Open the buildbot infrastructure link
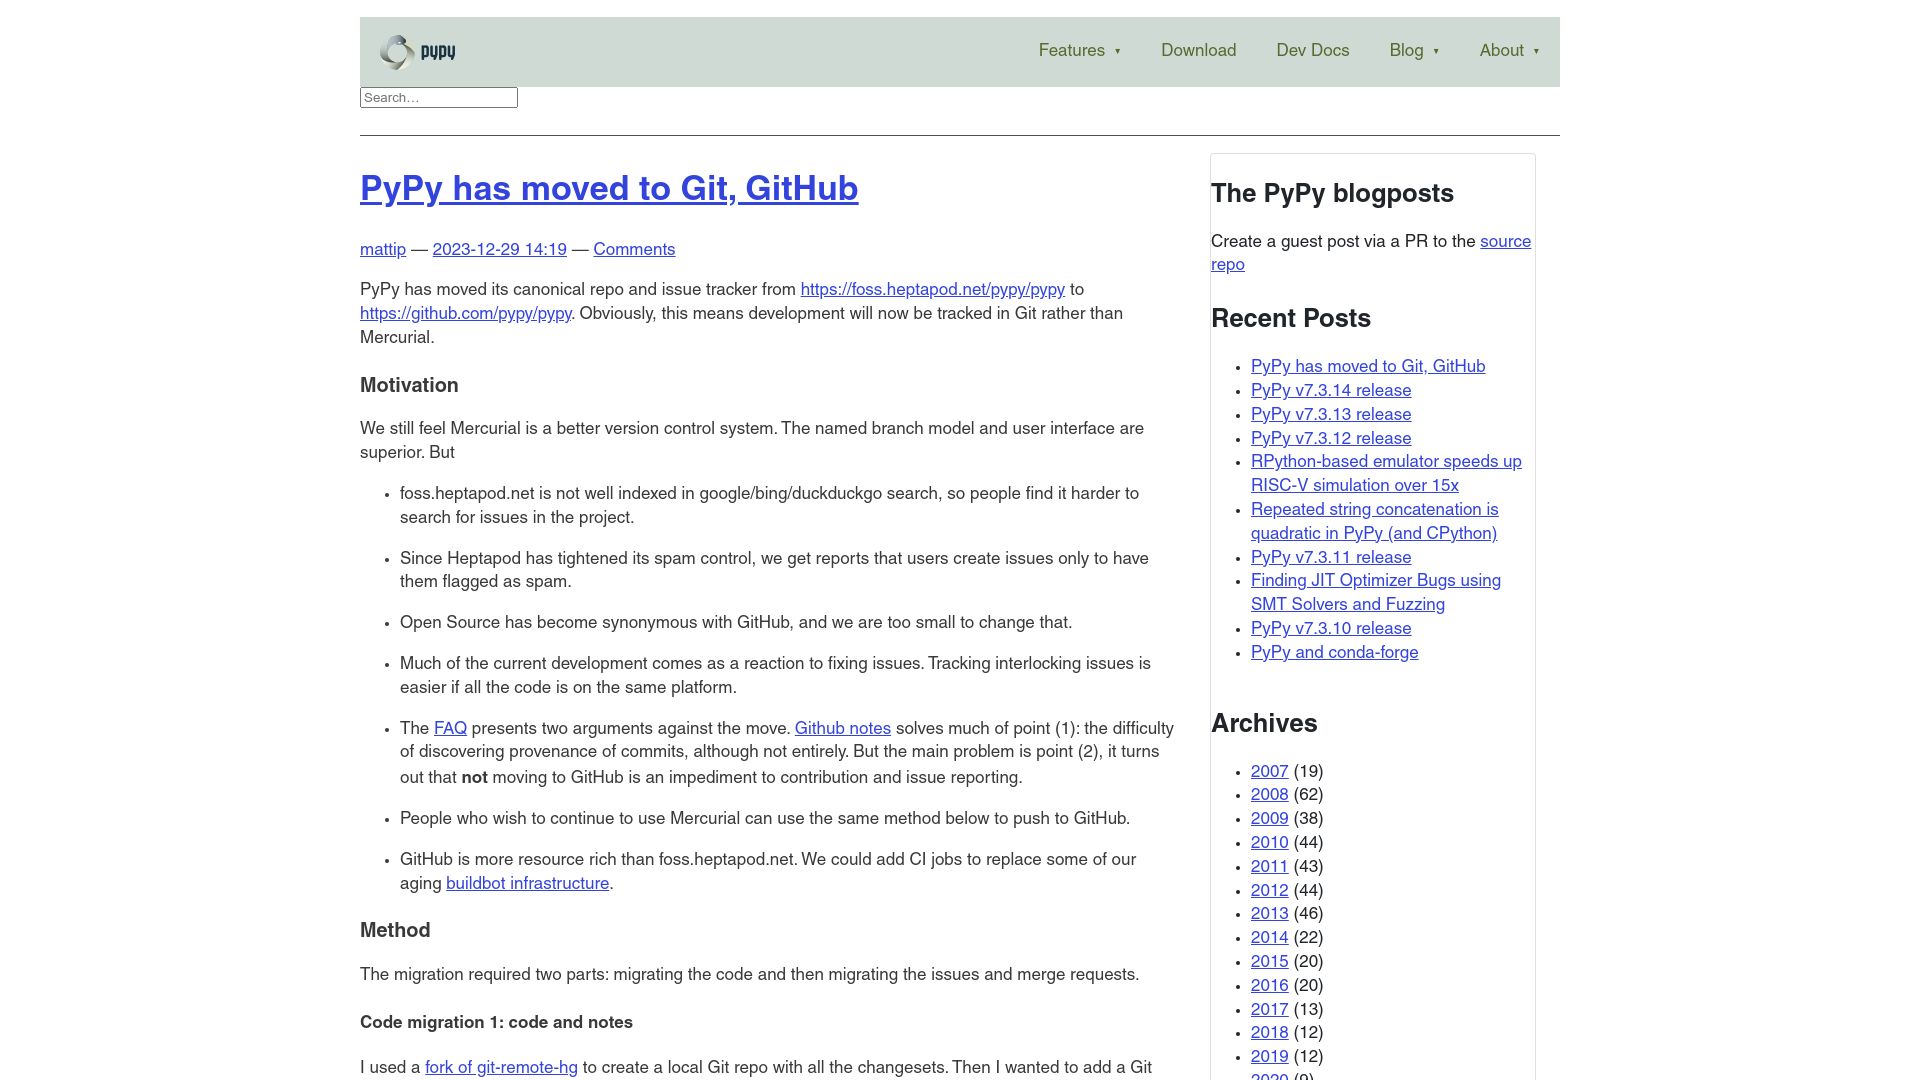The width and height of the screenshot is (1920, 1080). pos(527,884)
